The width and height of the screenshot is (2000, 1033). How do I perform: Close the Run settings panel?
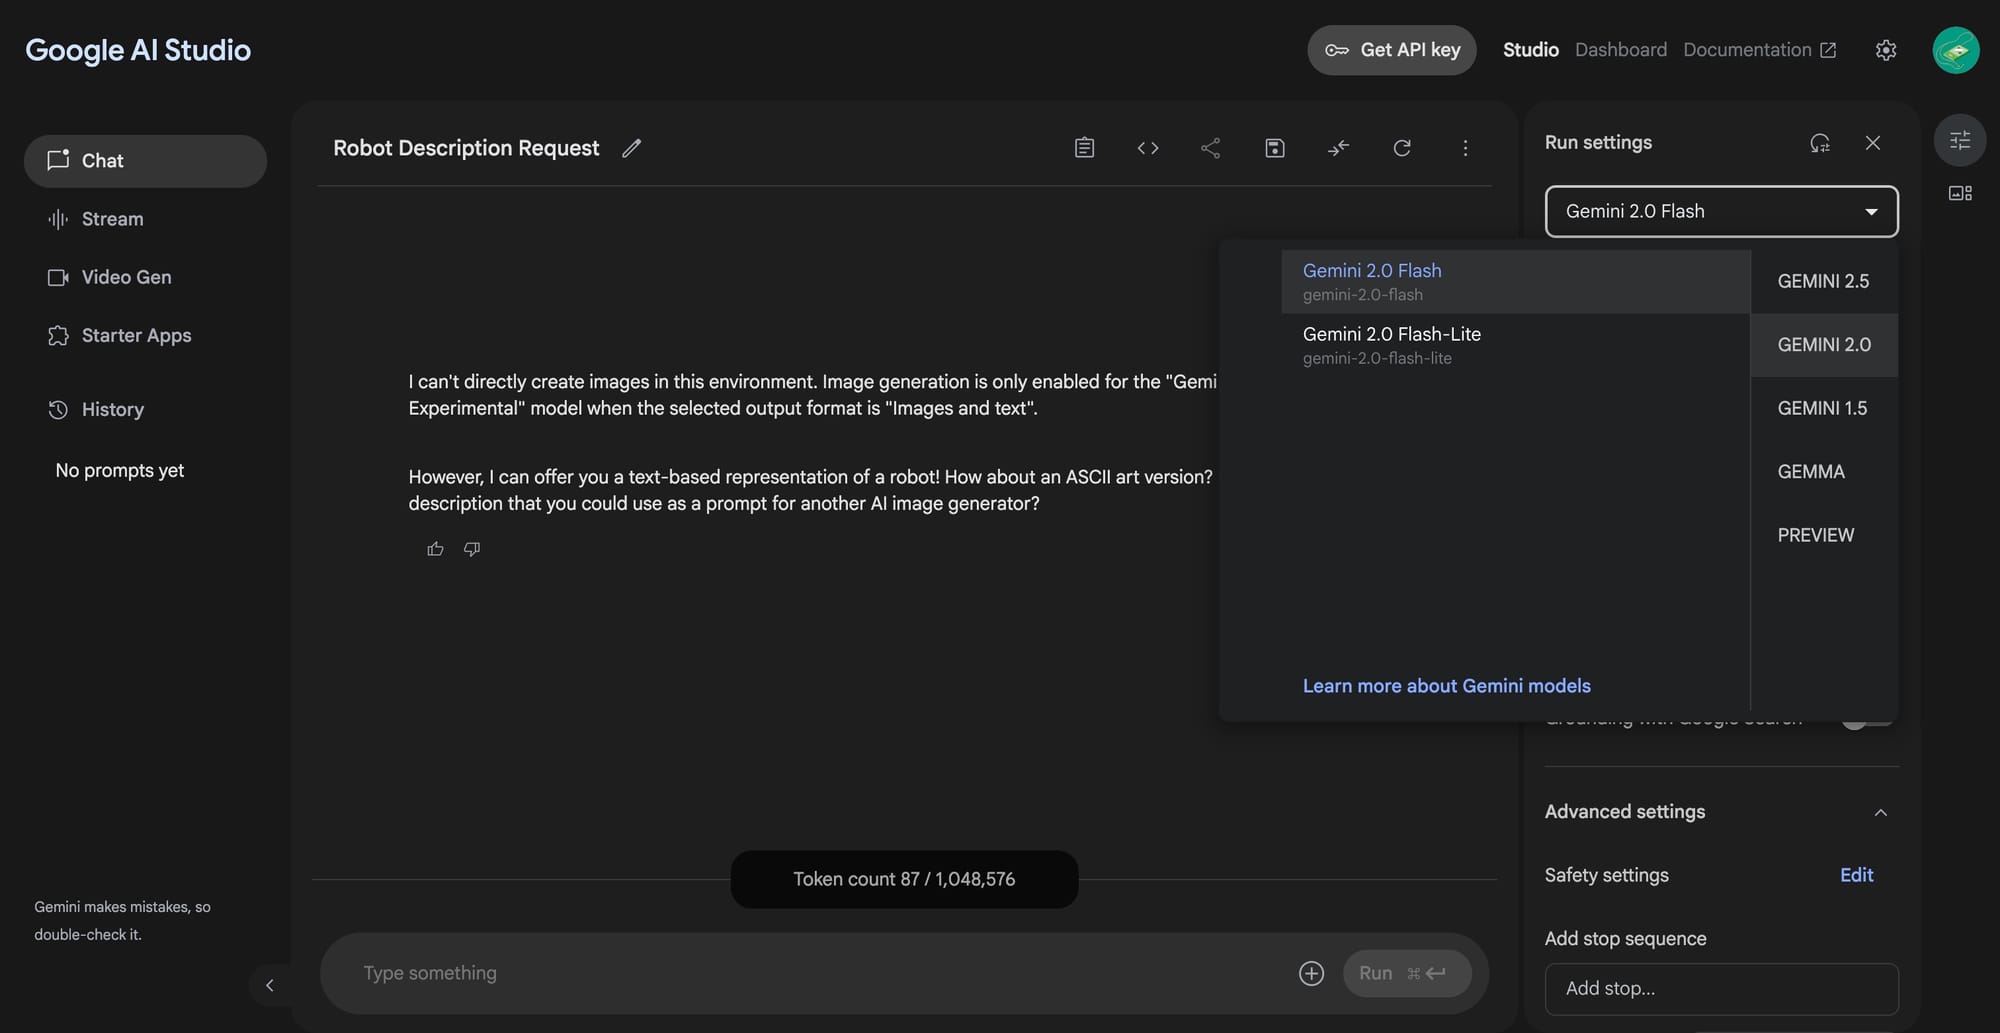1873,143
